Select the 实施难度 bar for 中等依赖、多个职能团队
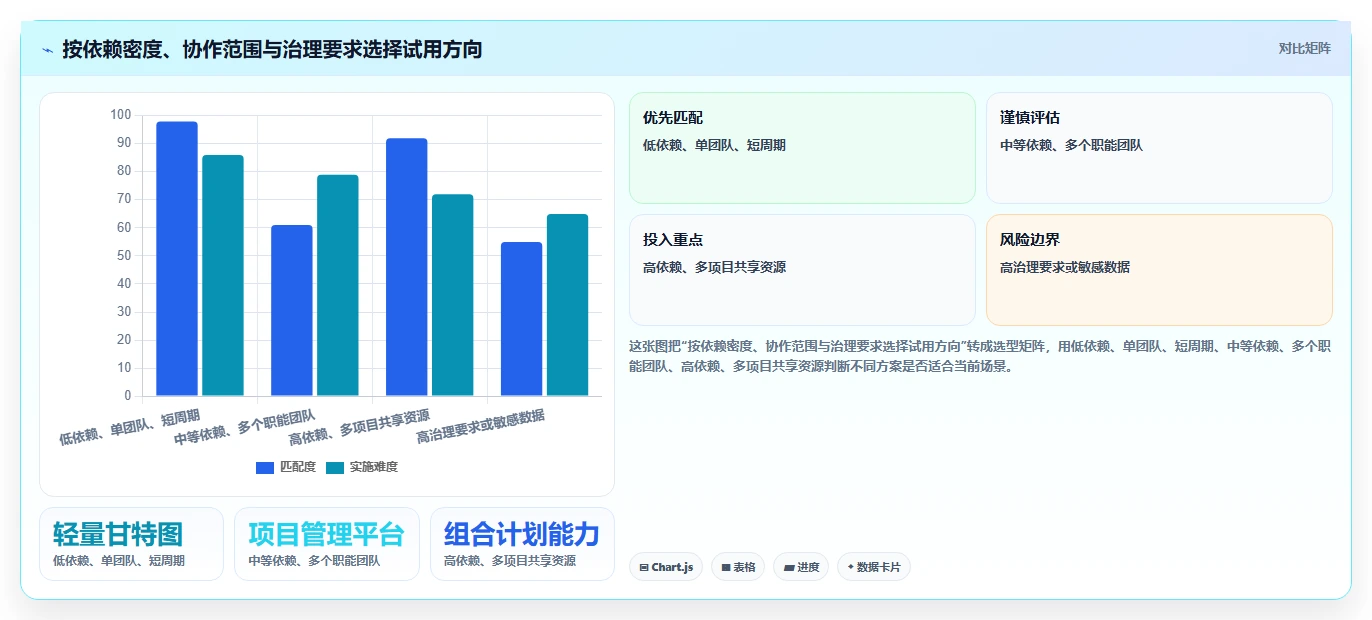1372x620 pixels. pyautogui.click(x=338, y=286)
